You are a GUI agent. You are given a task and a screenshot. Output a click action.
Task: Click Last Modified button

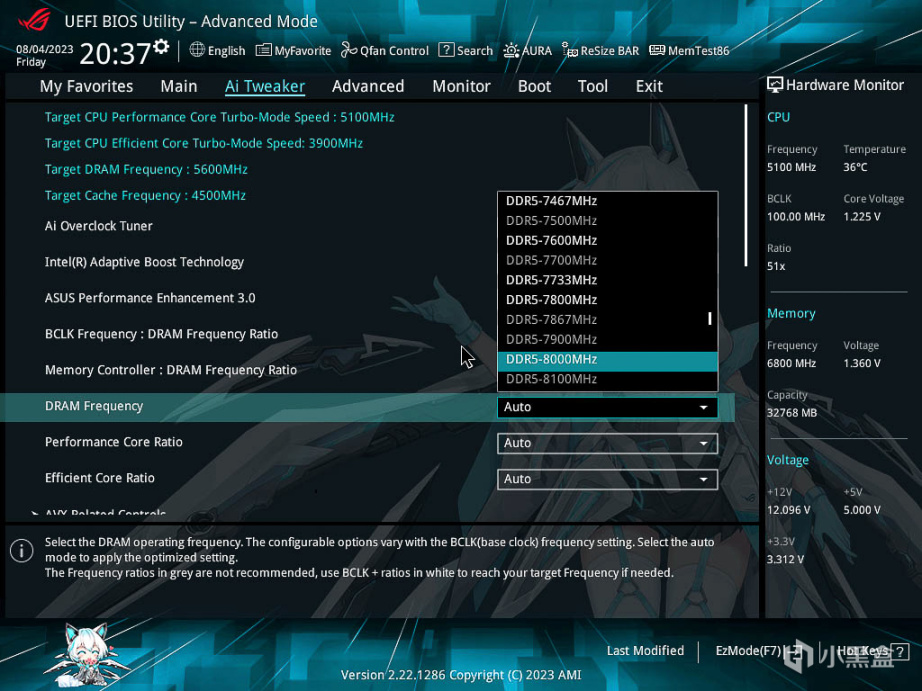tap(645, 651)
